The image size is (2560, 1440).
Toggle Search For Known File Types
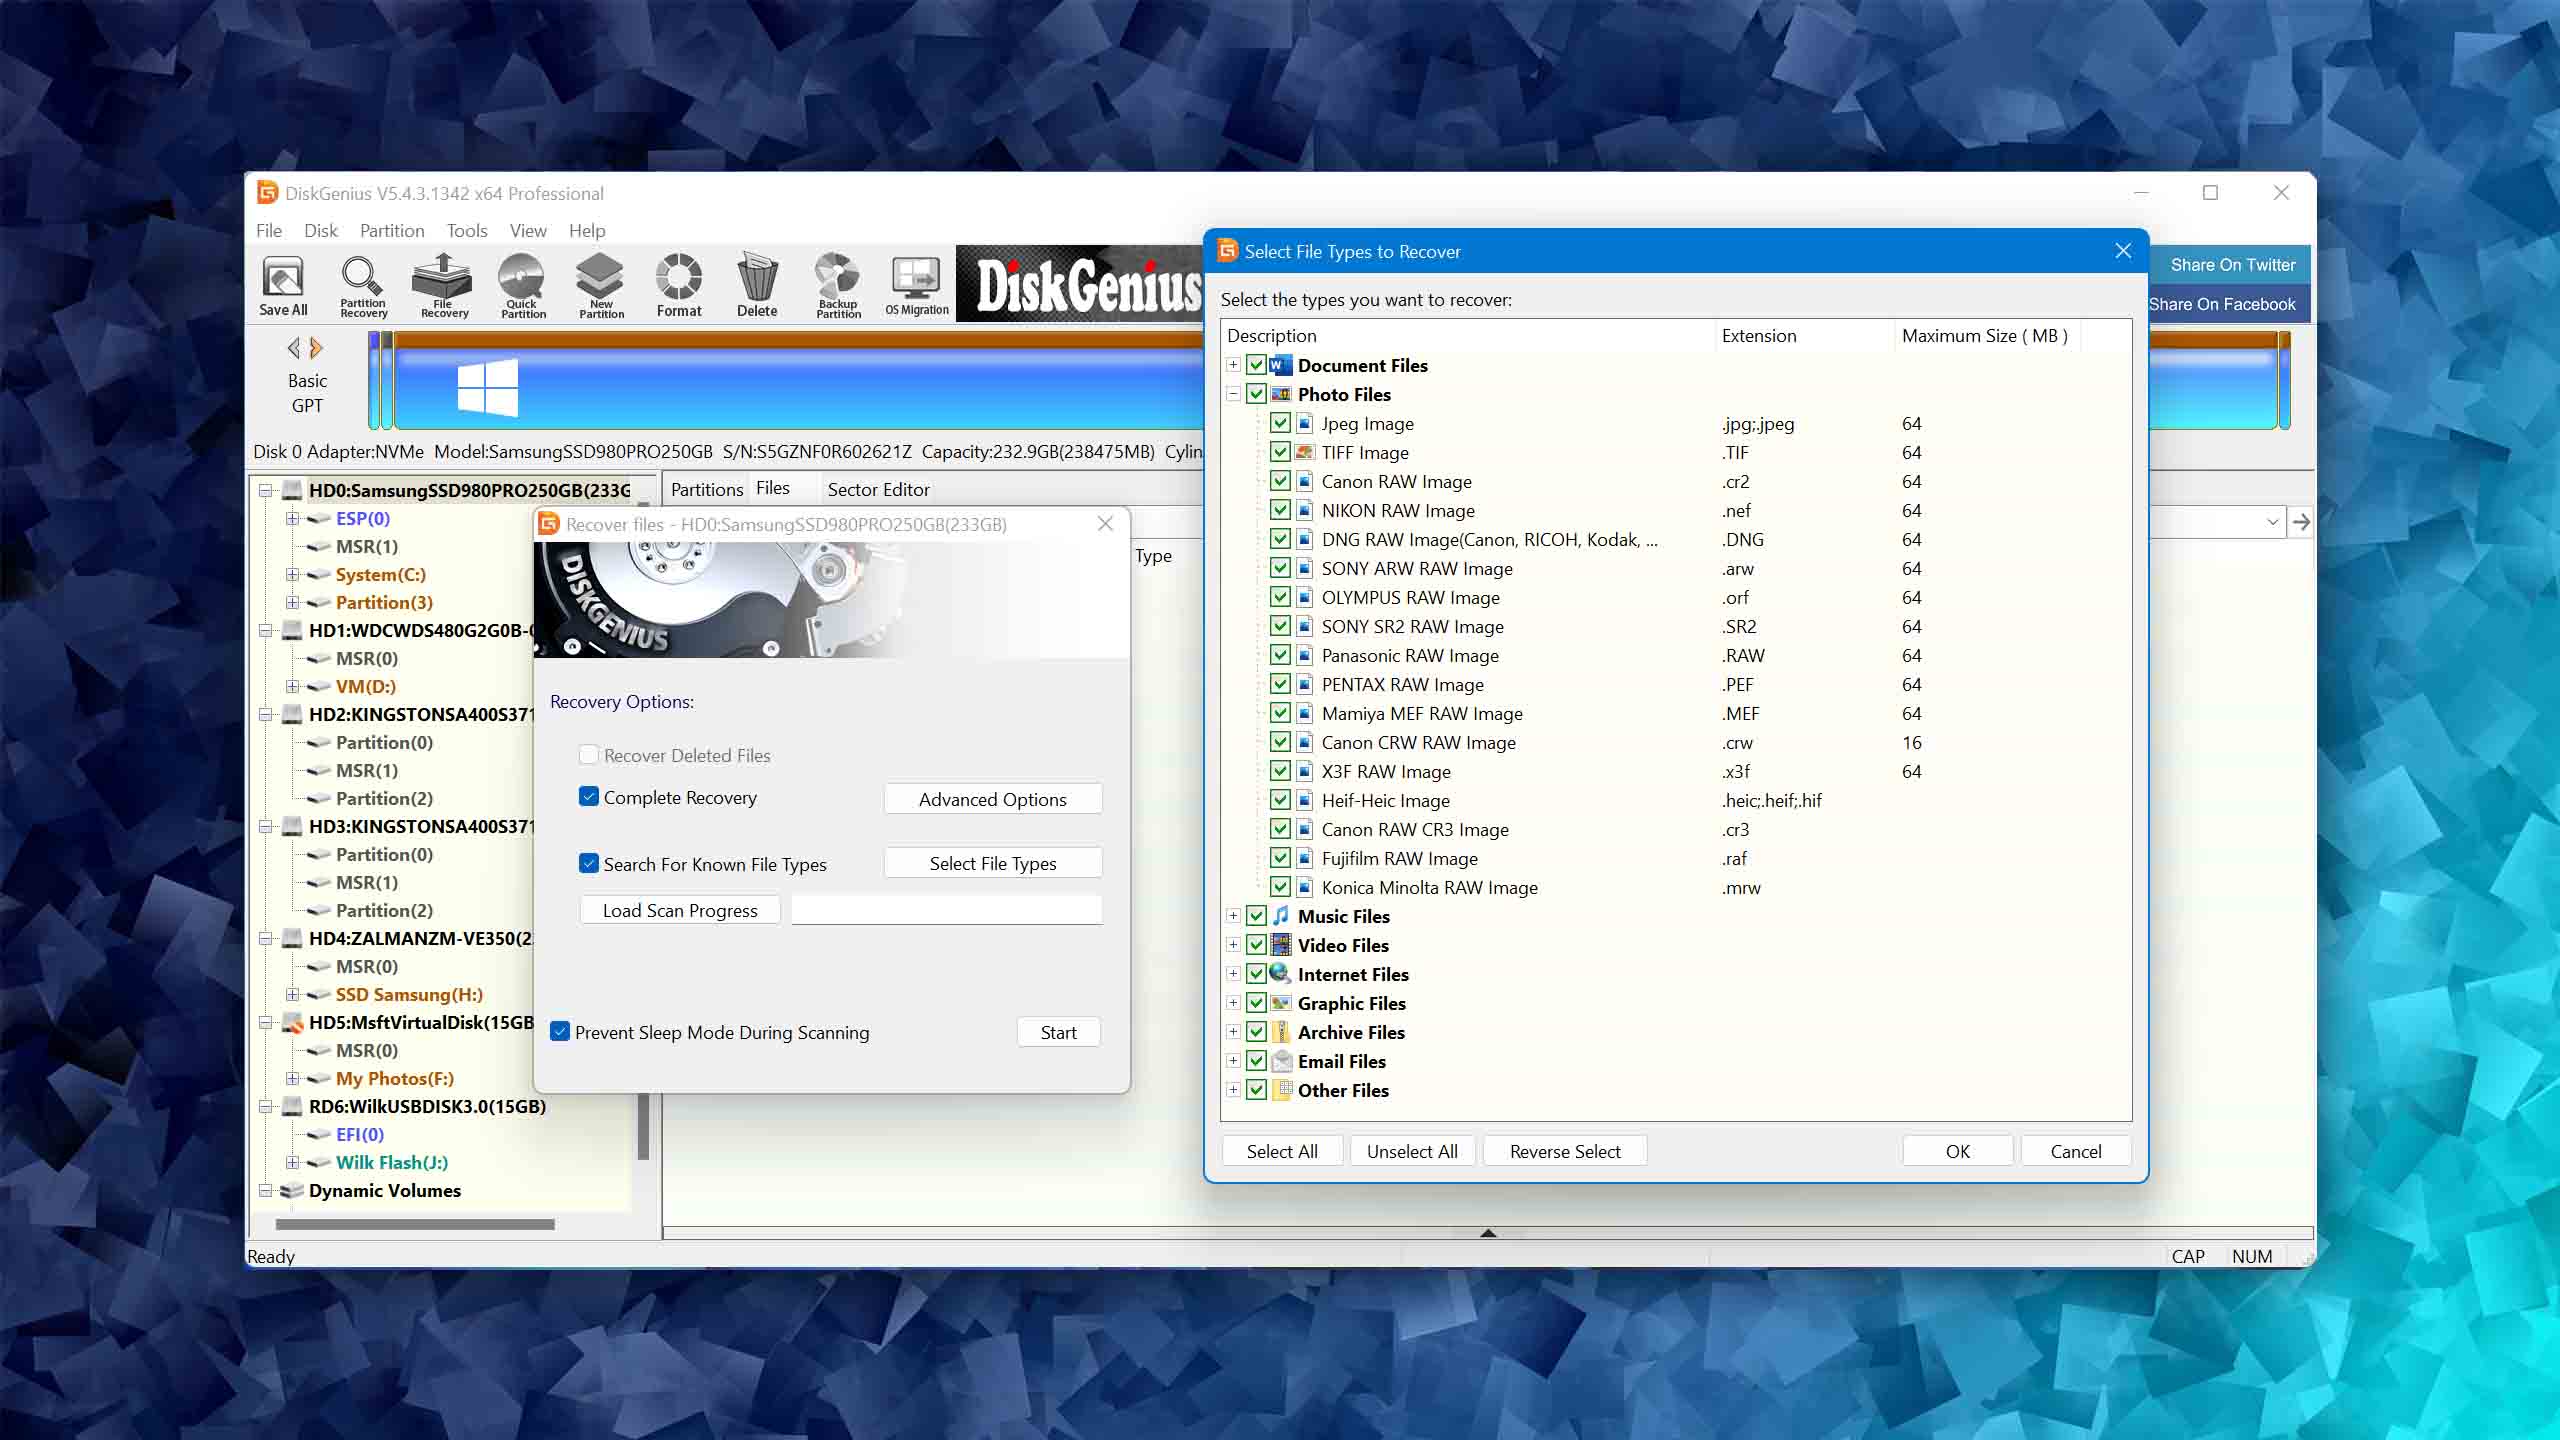pos(589,864)
